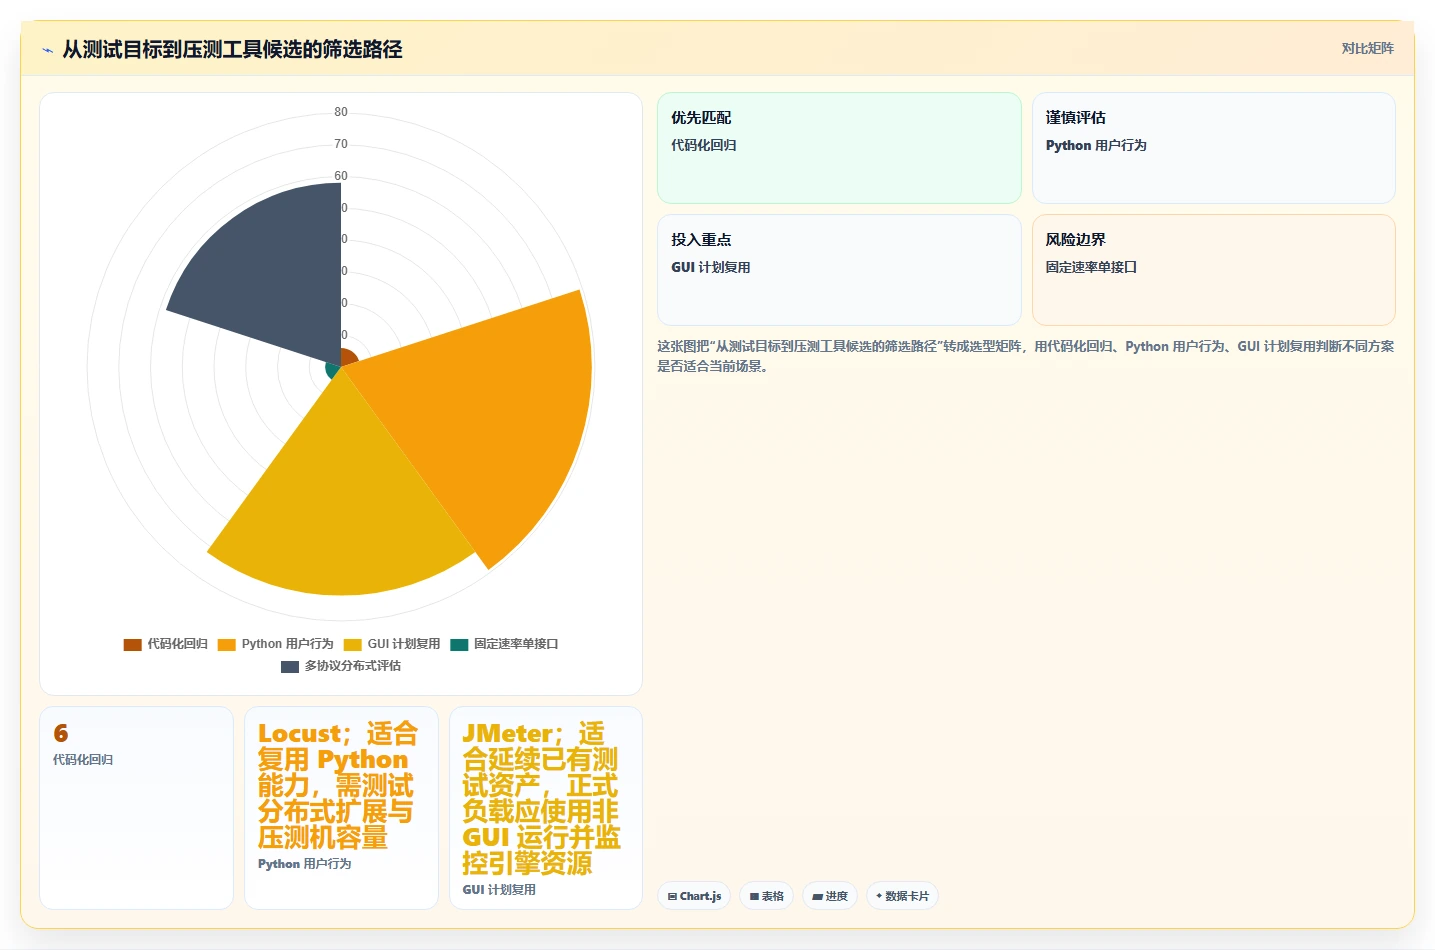1435x950 pixels.
Task: Click the JMeter stat card headline
Action: [541, 798]
